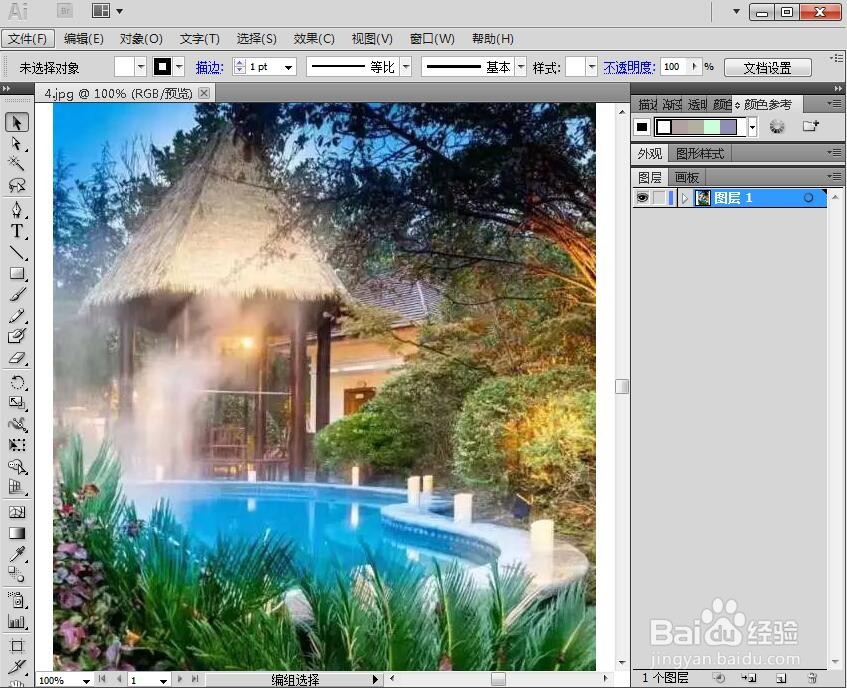Close the 4.jpg document tab

(204, 93)
